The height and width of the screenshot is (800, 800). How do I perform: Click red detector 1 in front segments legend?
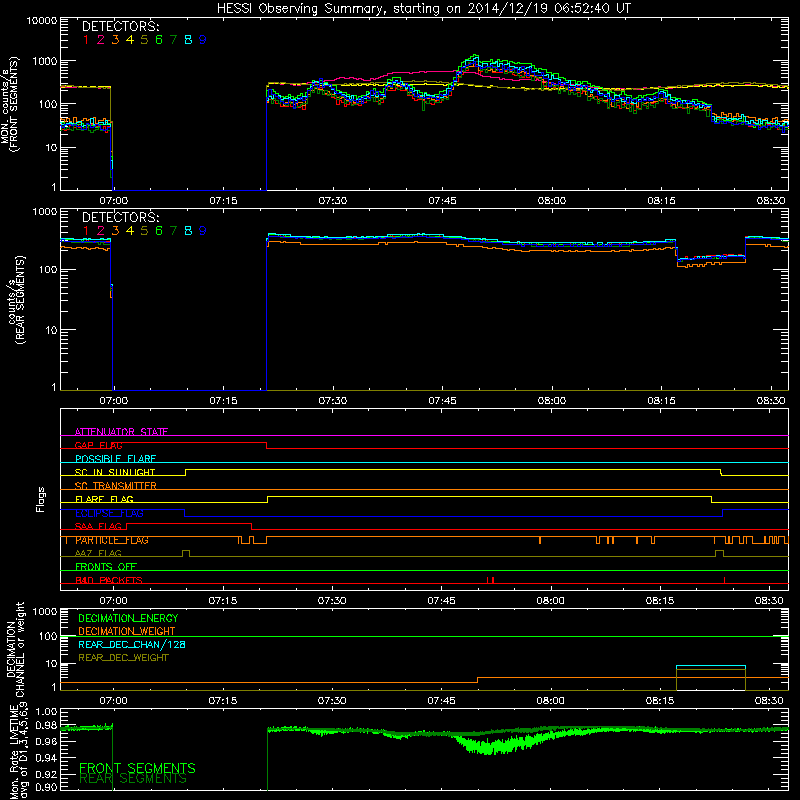pos(86,40)
